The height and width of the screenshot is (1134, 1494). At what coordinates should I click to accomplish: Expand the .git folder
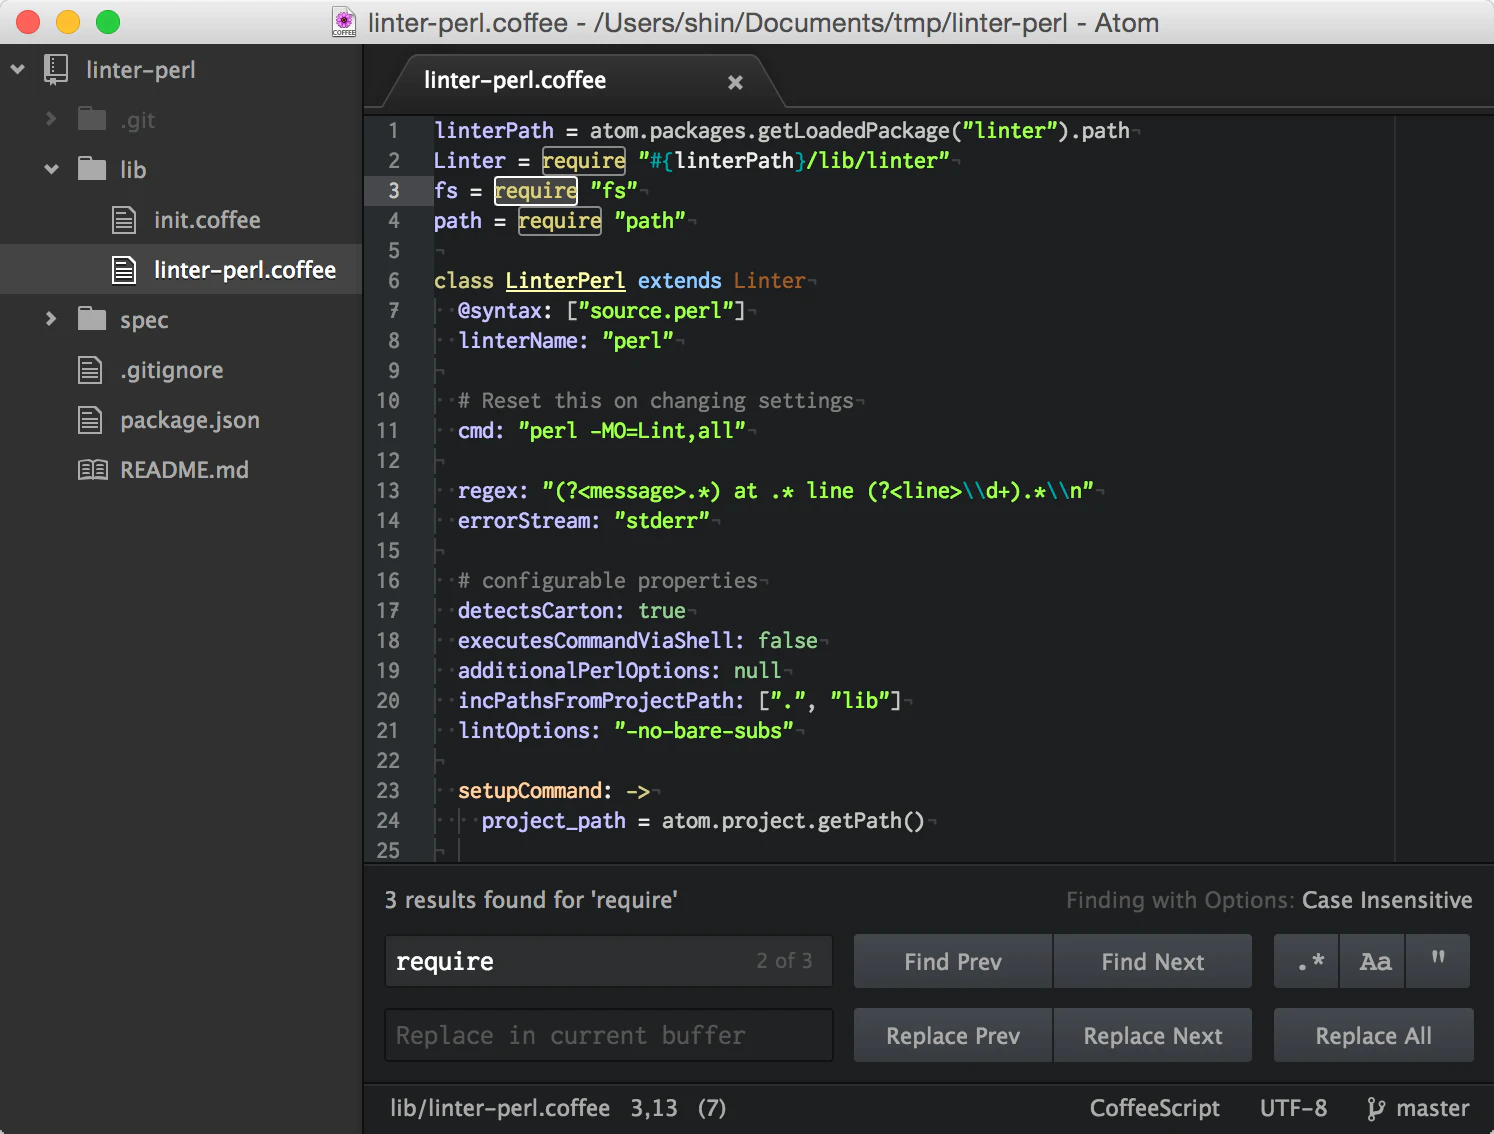pyautogui.click(x=51, y=119)
